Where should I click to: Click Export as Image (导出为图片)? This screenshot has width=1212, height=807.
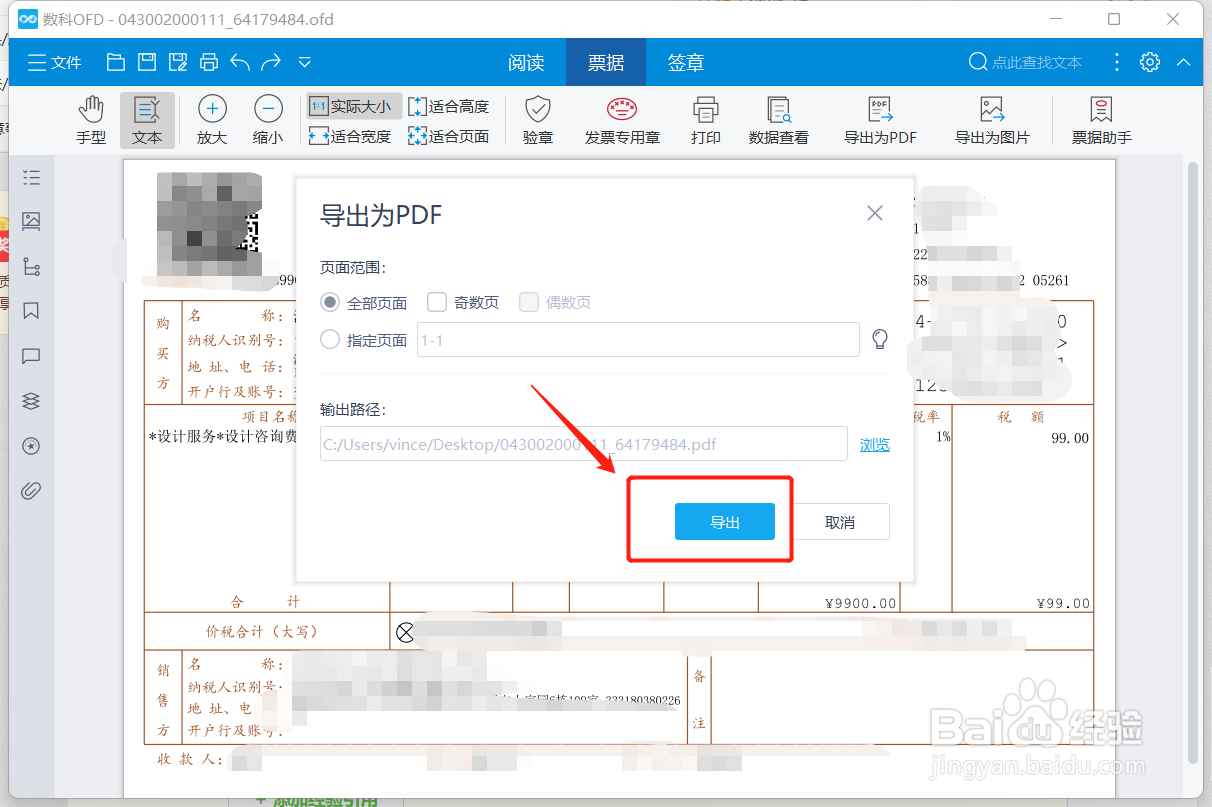point(993,119)
